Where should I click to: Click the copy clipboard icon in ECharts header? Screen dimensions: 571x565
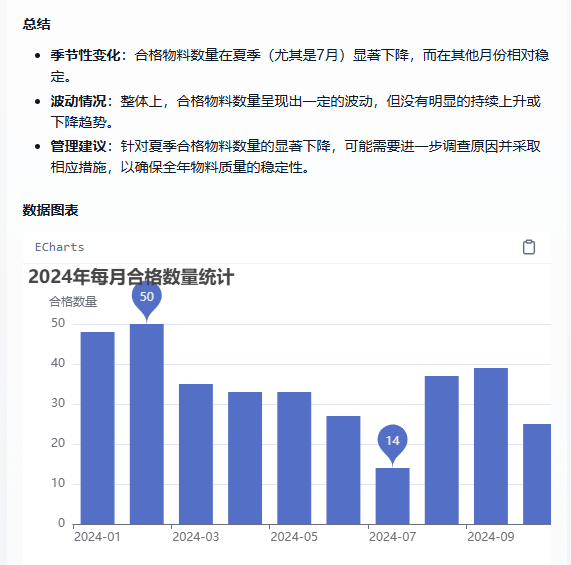coord(529,247)
